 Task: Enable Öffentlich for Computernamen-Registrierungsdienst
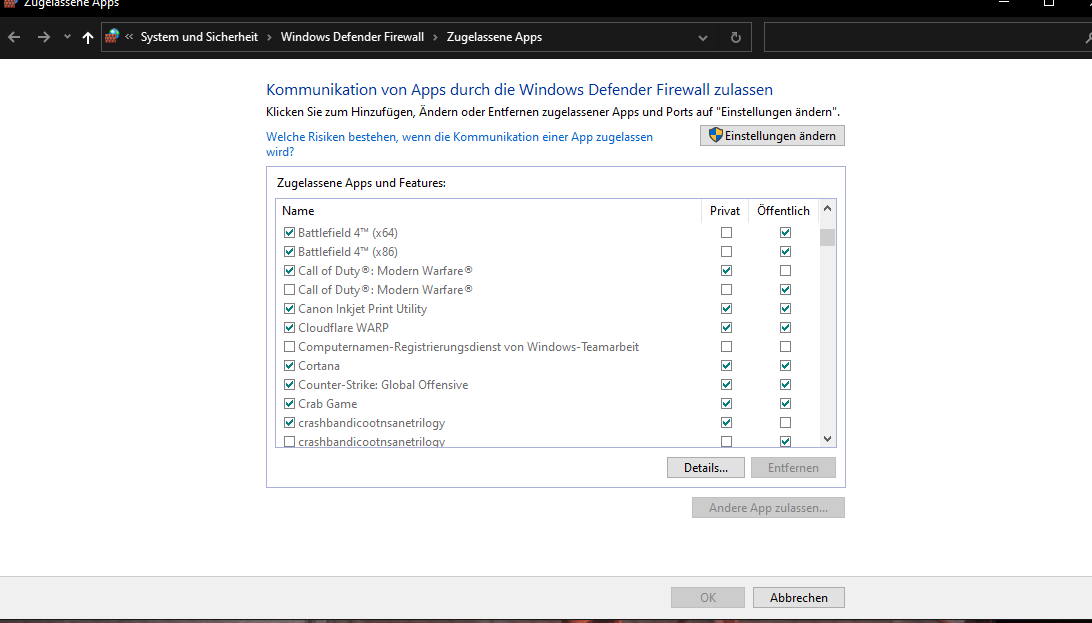coord(786,347)
